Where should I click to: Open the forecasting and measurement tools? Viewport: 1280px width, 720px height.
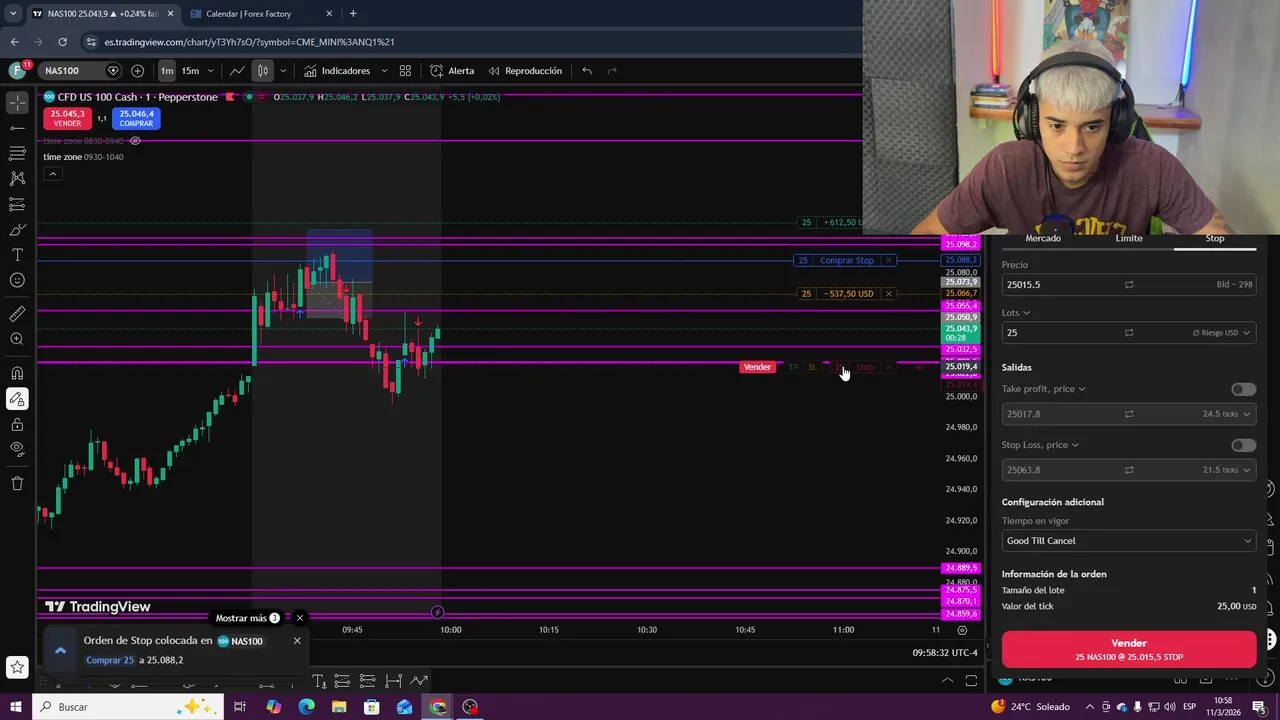click(17, 204)
